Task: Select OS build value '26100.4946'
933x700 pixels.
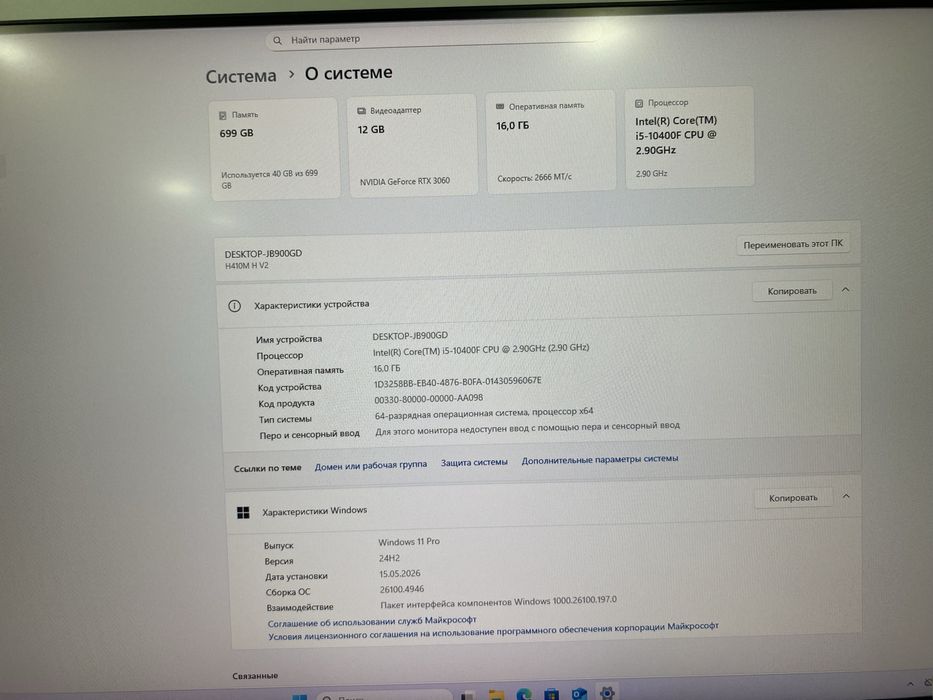Action: coord(402,589)
